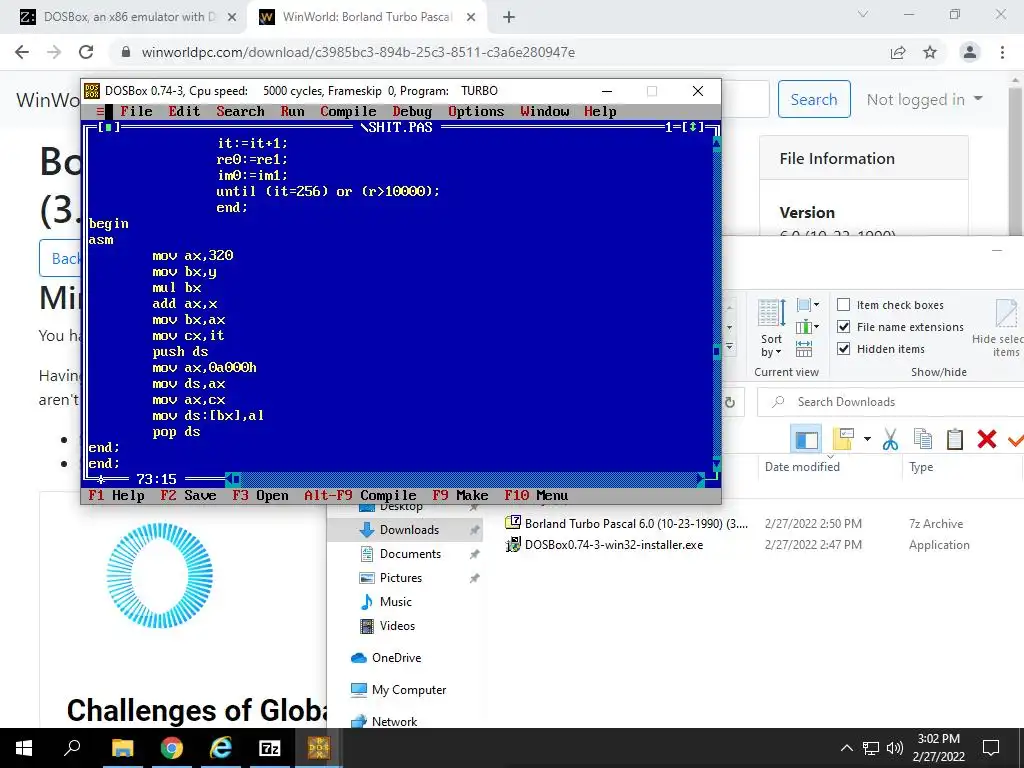
Task: Open the Debug menu in Turbo Pascal
Action: coord(412,112)
